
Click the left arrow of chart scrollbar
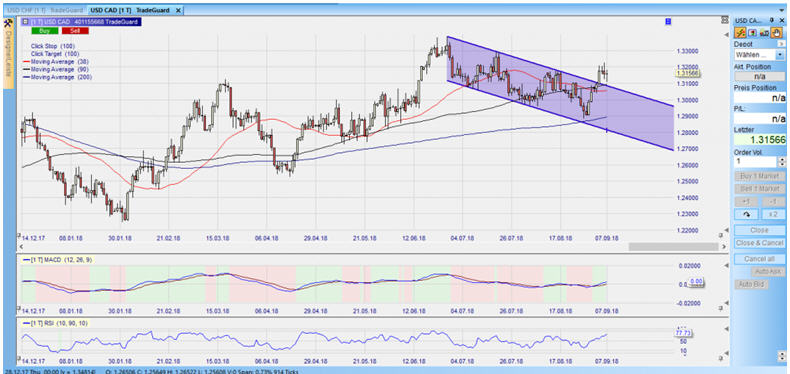(21, 247)
